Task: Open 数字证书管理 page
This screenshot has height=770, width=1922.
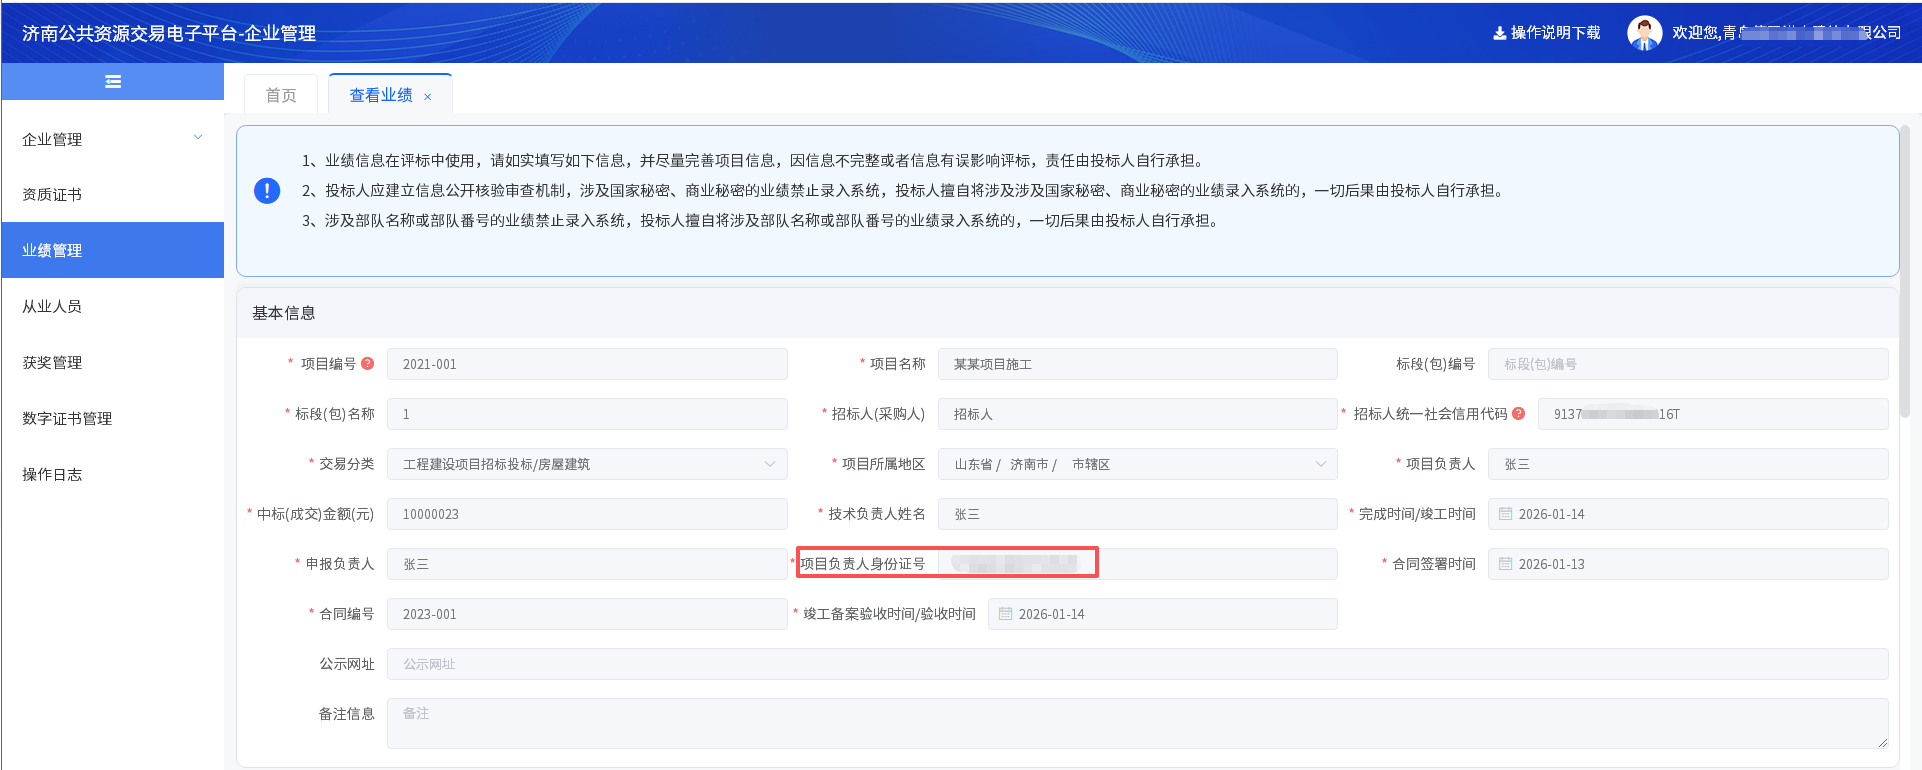Action: tap(67, 419)
